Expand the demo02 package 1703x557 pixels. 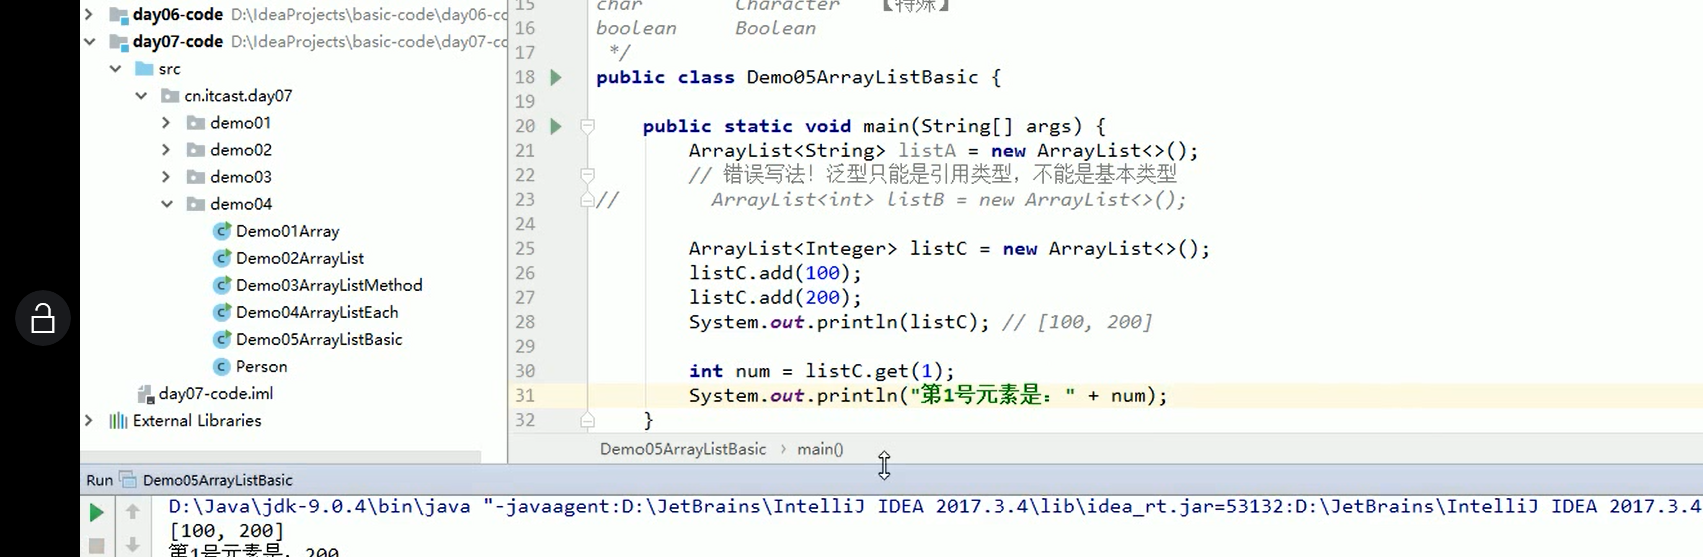pos(166,149)
